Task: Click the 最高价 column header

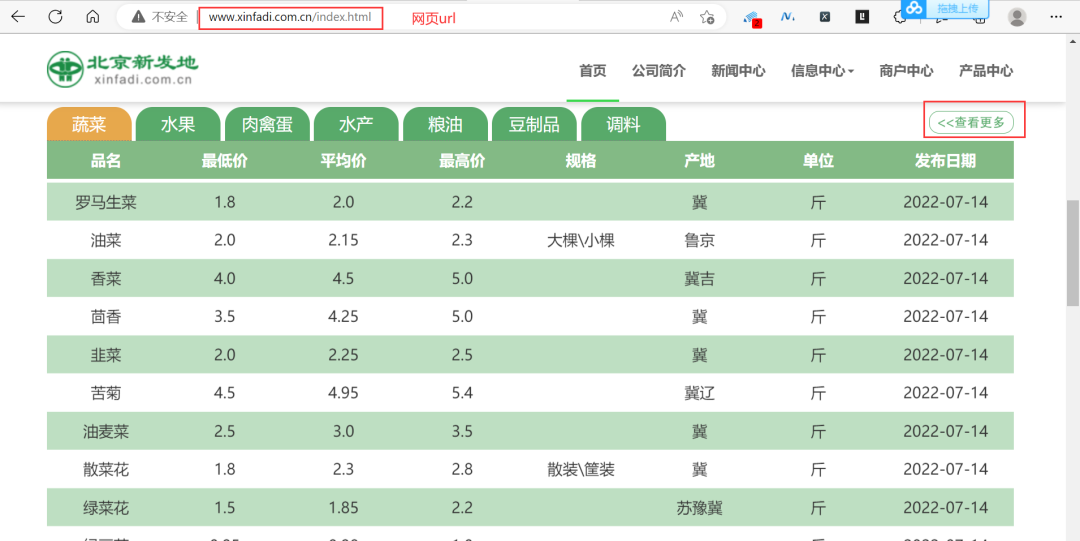Action: click(x=462, y=161)
